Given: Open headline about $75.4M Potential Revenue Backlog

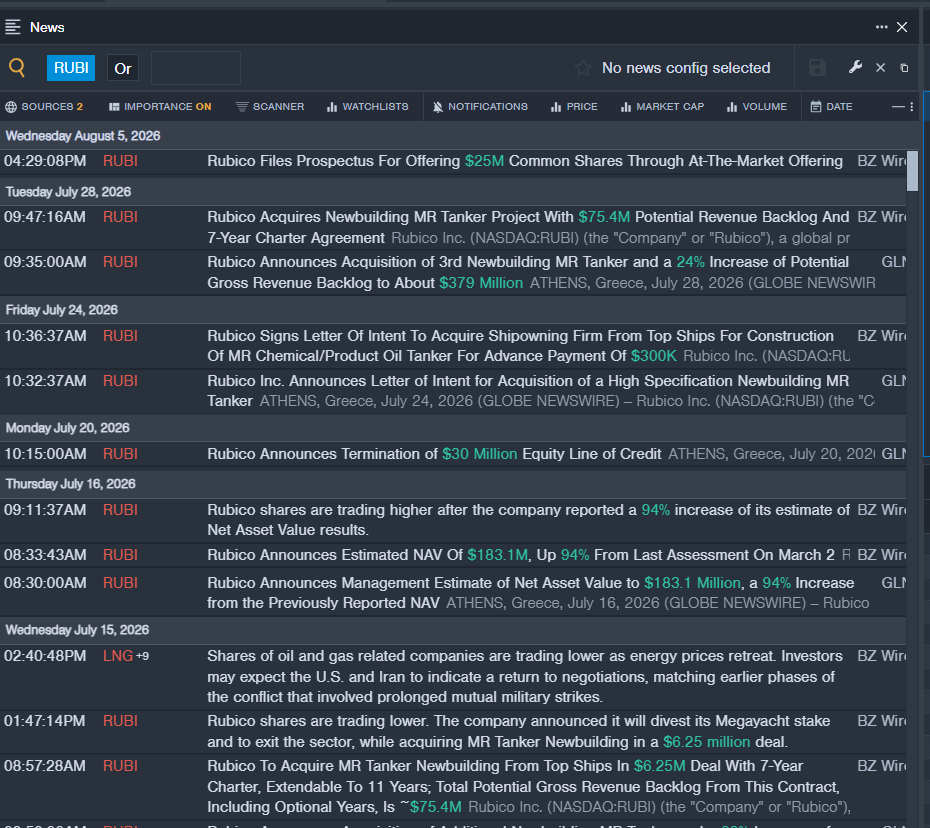Looking at the screenshot, I should click(x=528, y=227).
